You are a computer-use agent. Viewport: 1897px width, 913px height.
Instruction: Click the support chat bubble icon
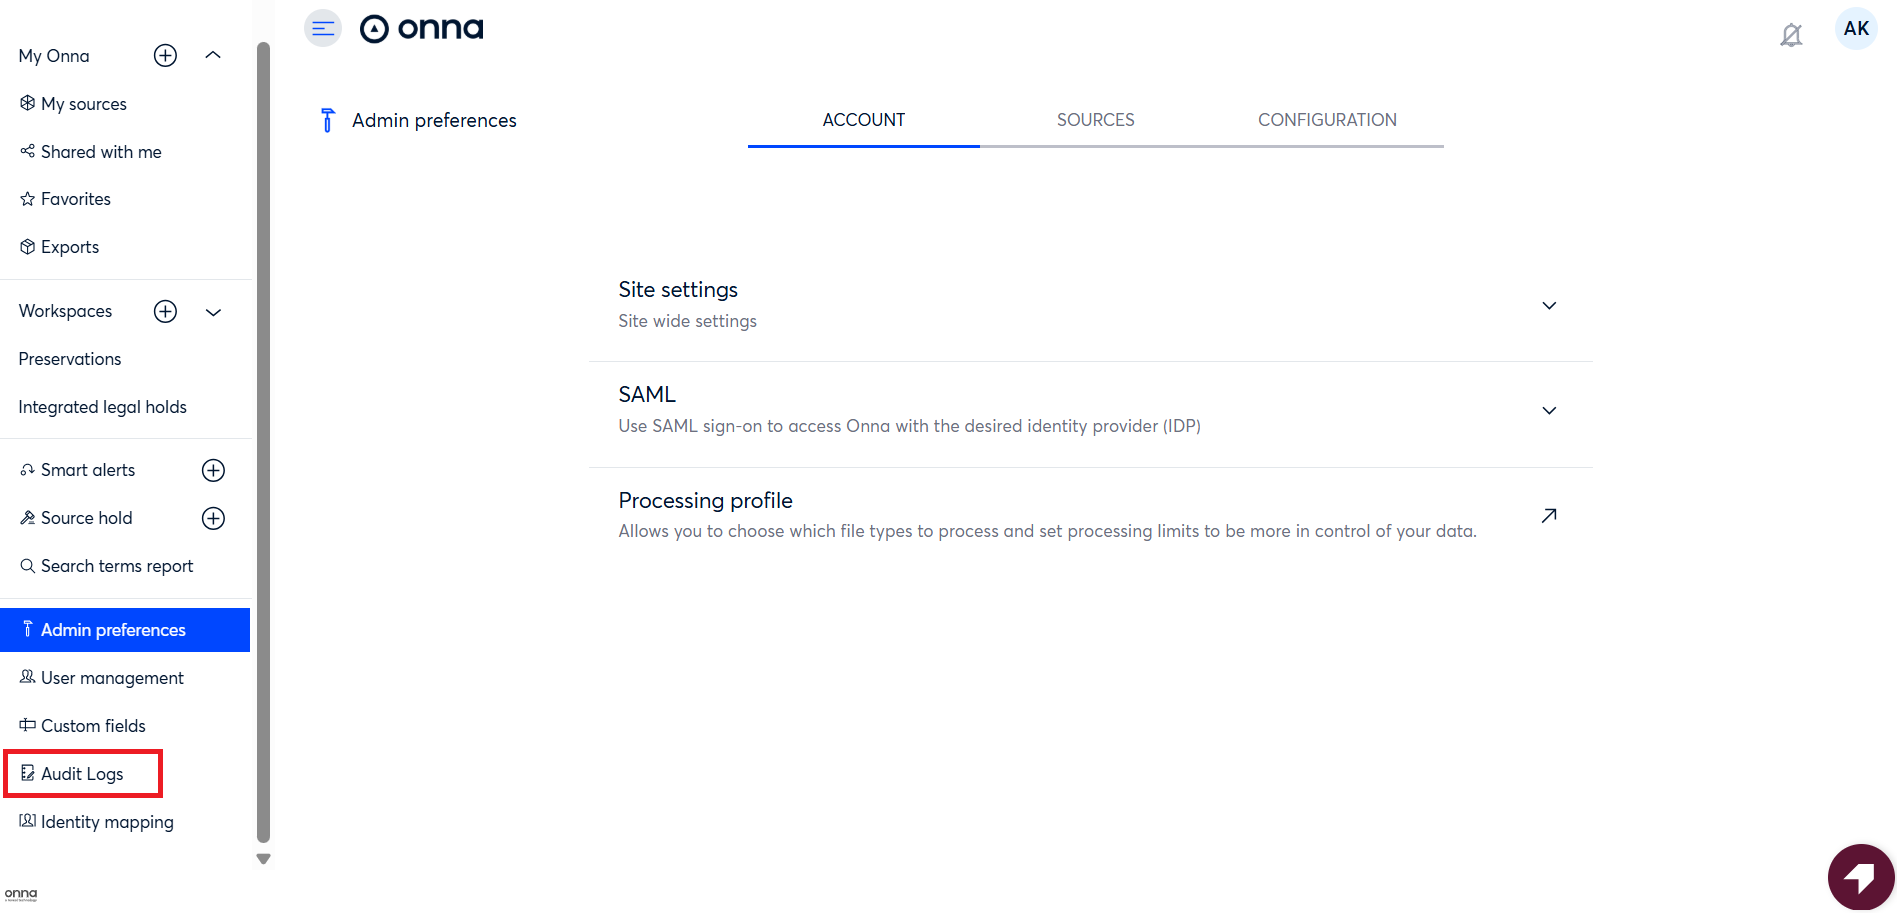click(x=1860, y=877)
